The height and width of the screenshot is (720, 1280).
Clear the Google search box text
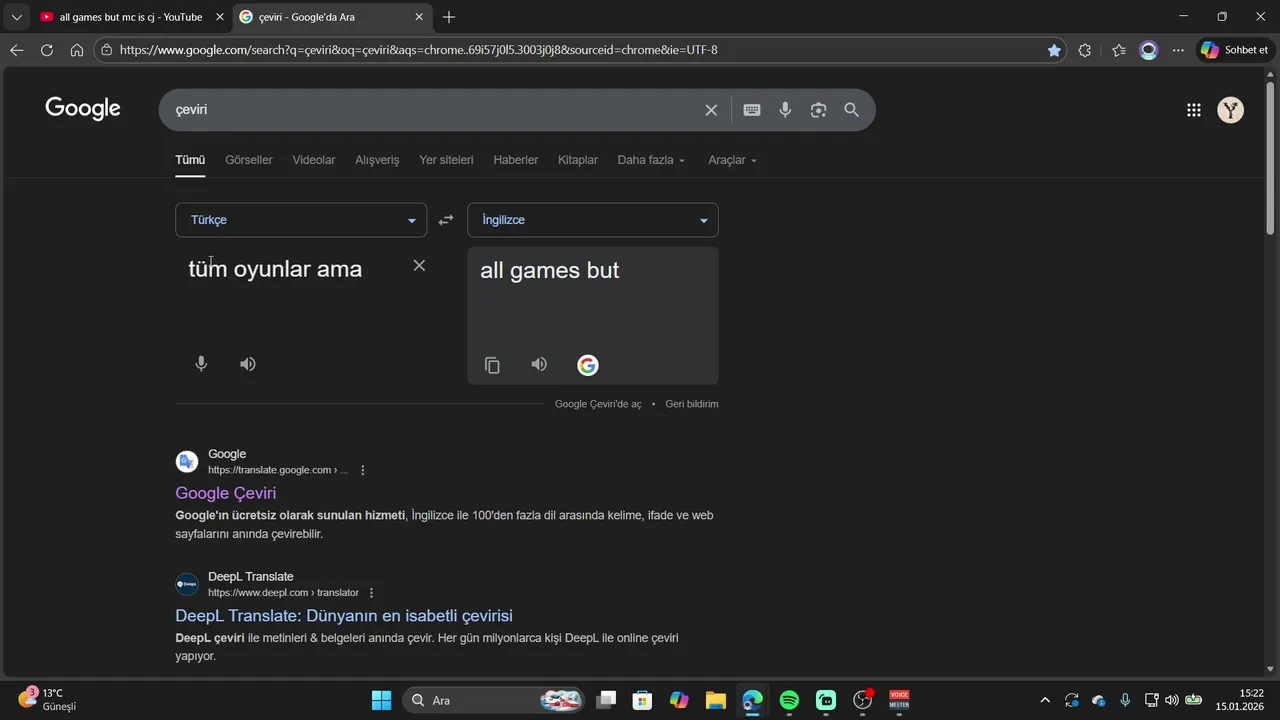tap(711, 110)
